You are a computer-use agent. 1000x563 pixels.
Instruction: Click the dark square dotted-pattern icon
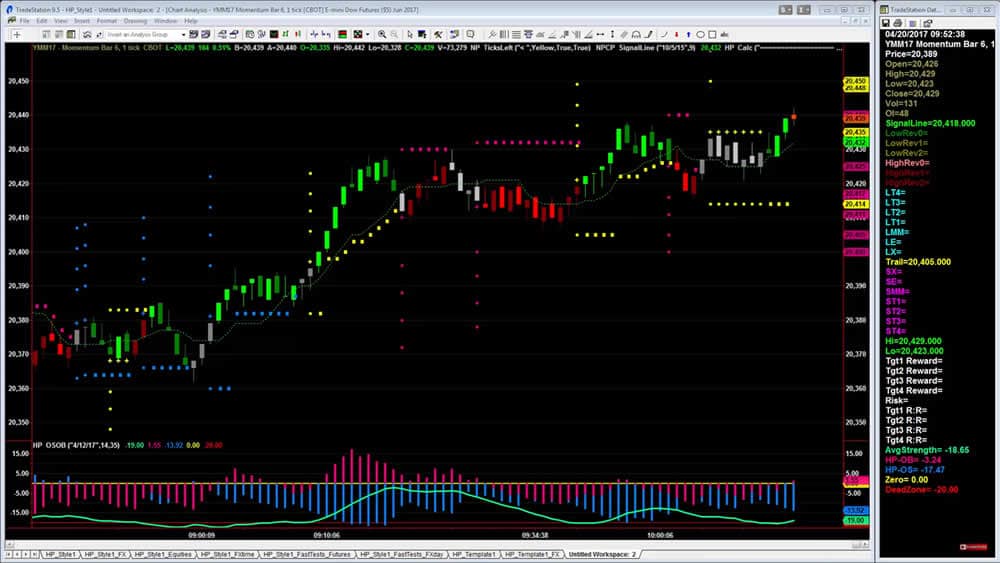pos(358,34)
